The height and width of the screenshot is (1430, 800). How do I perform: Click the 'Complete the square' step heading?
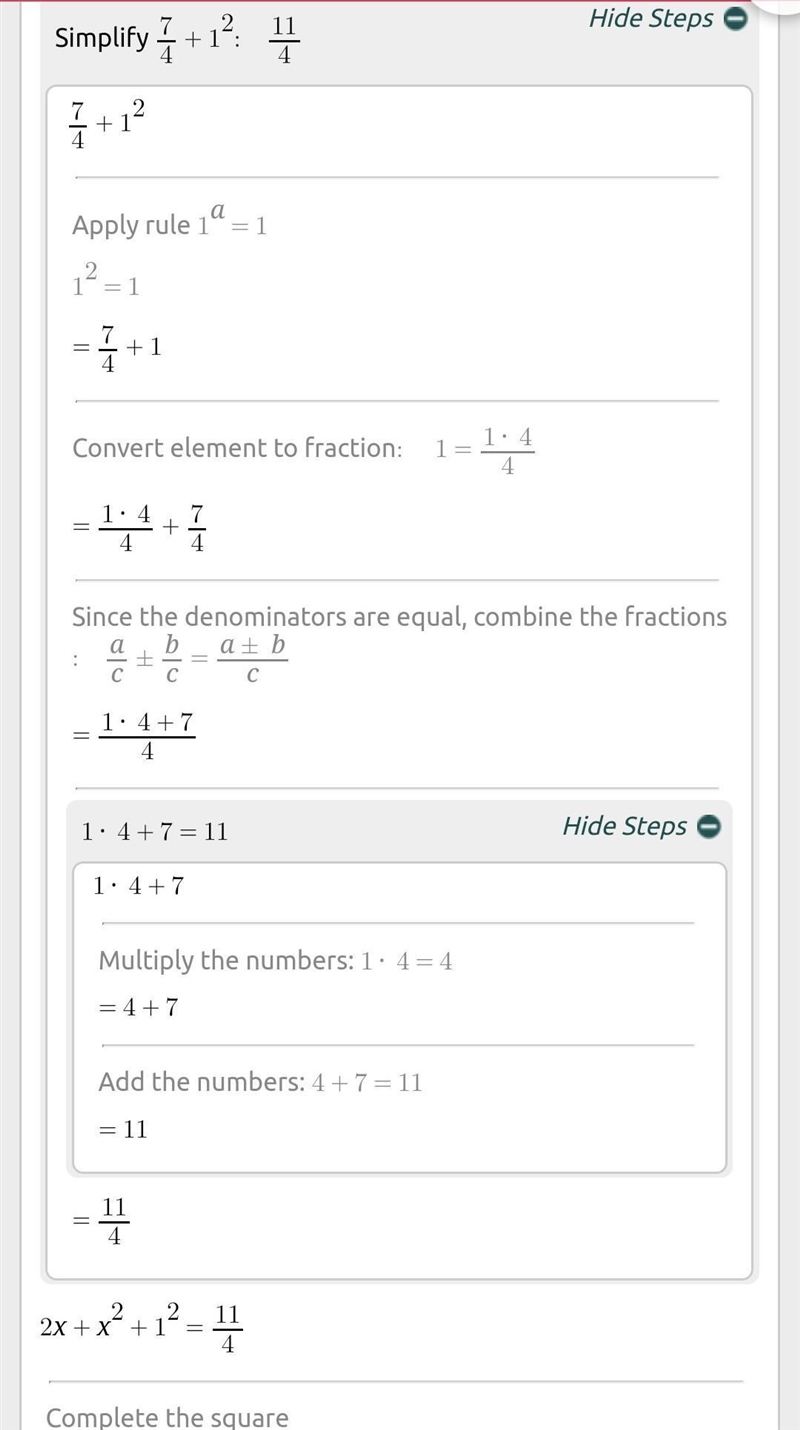[167, 1417]
